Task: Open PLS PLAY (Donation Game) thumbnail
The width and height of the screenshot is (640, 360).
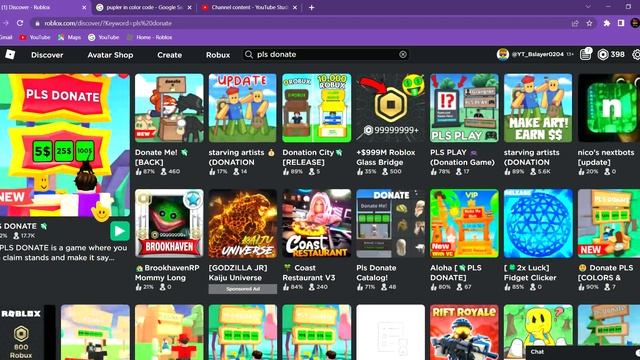Action: tap(464, 108)
